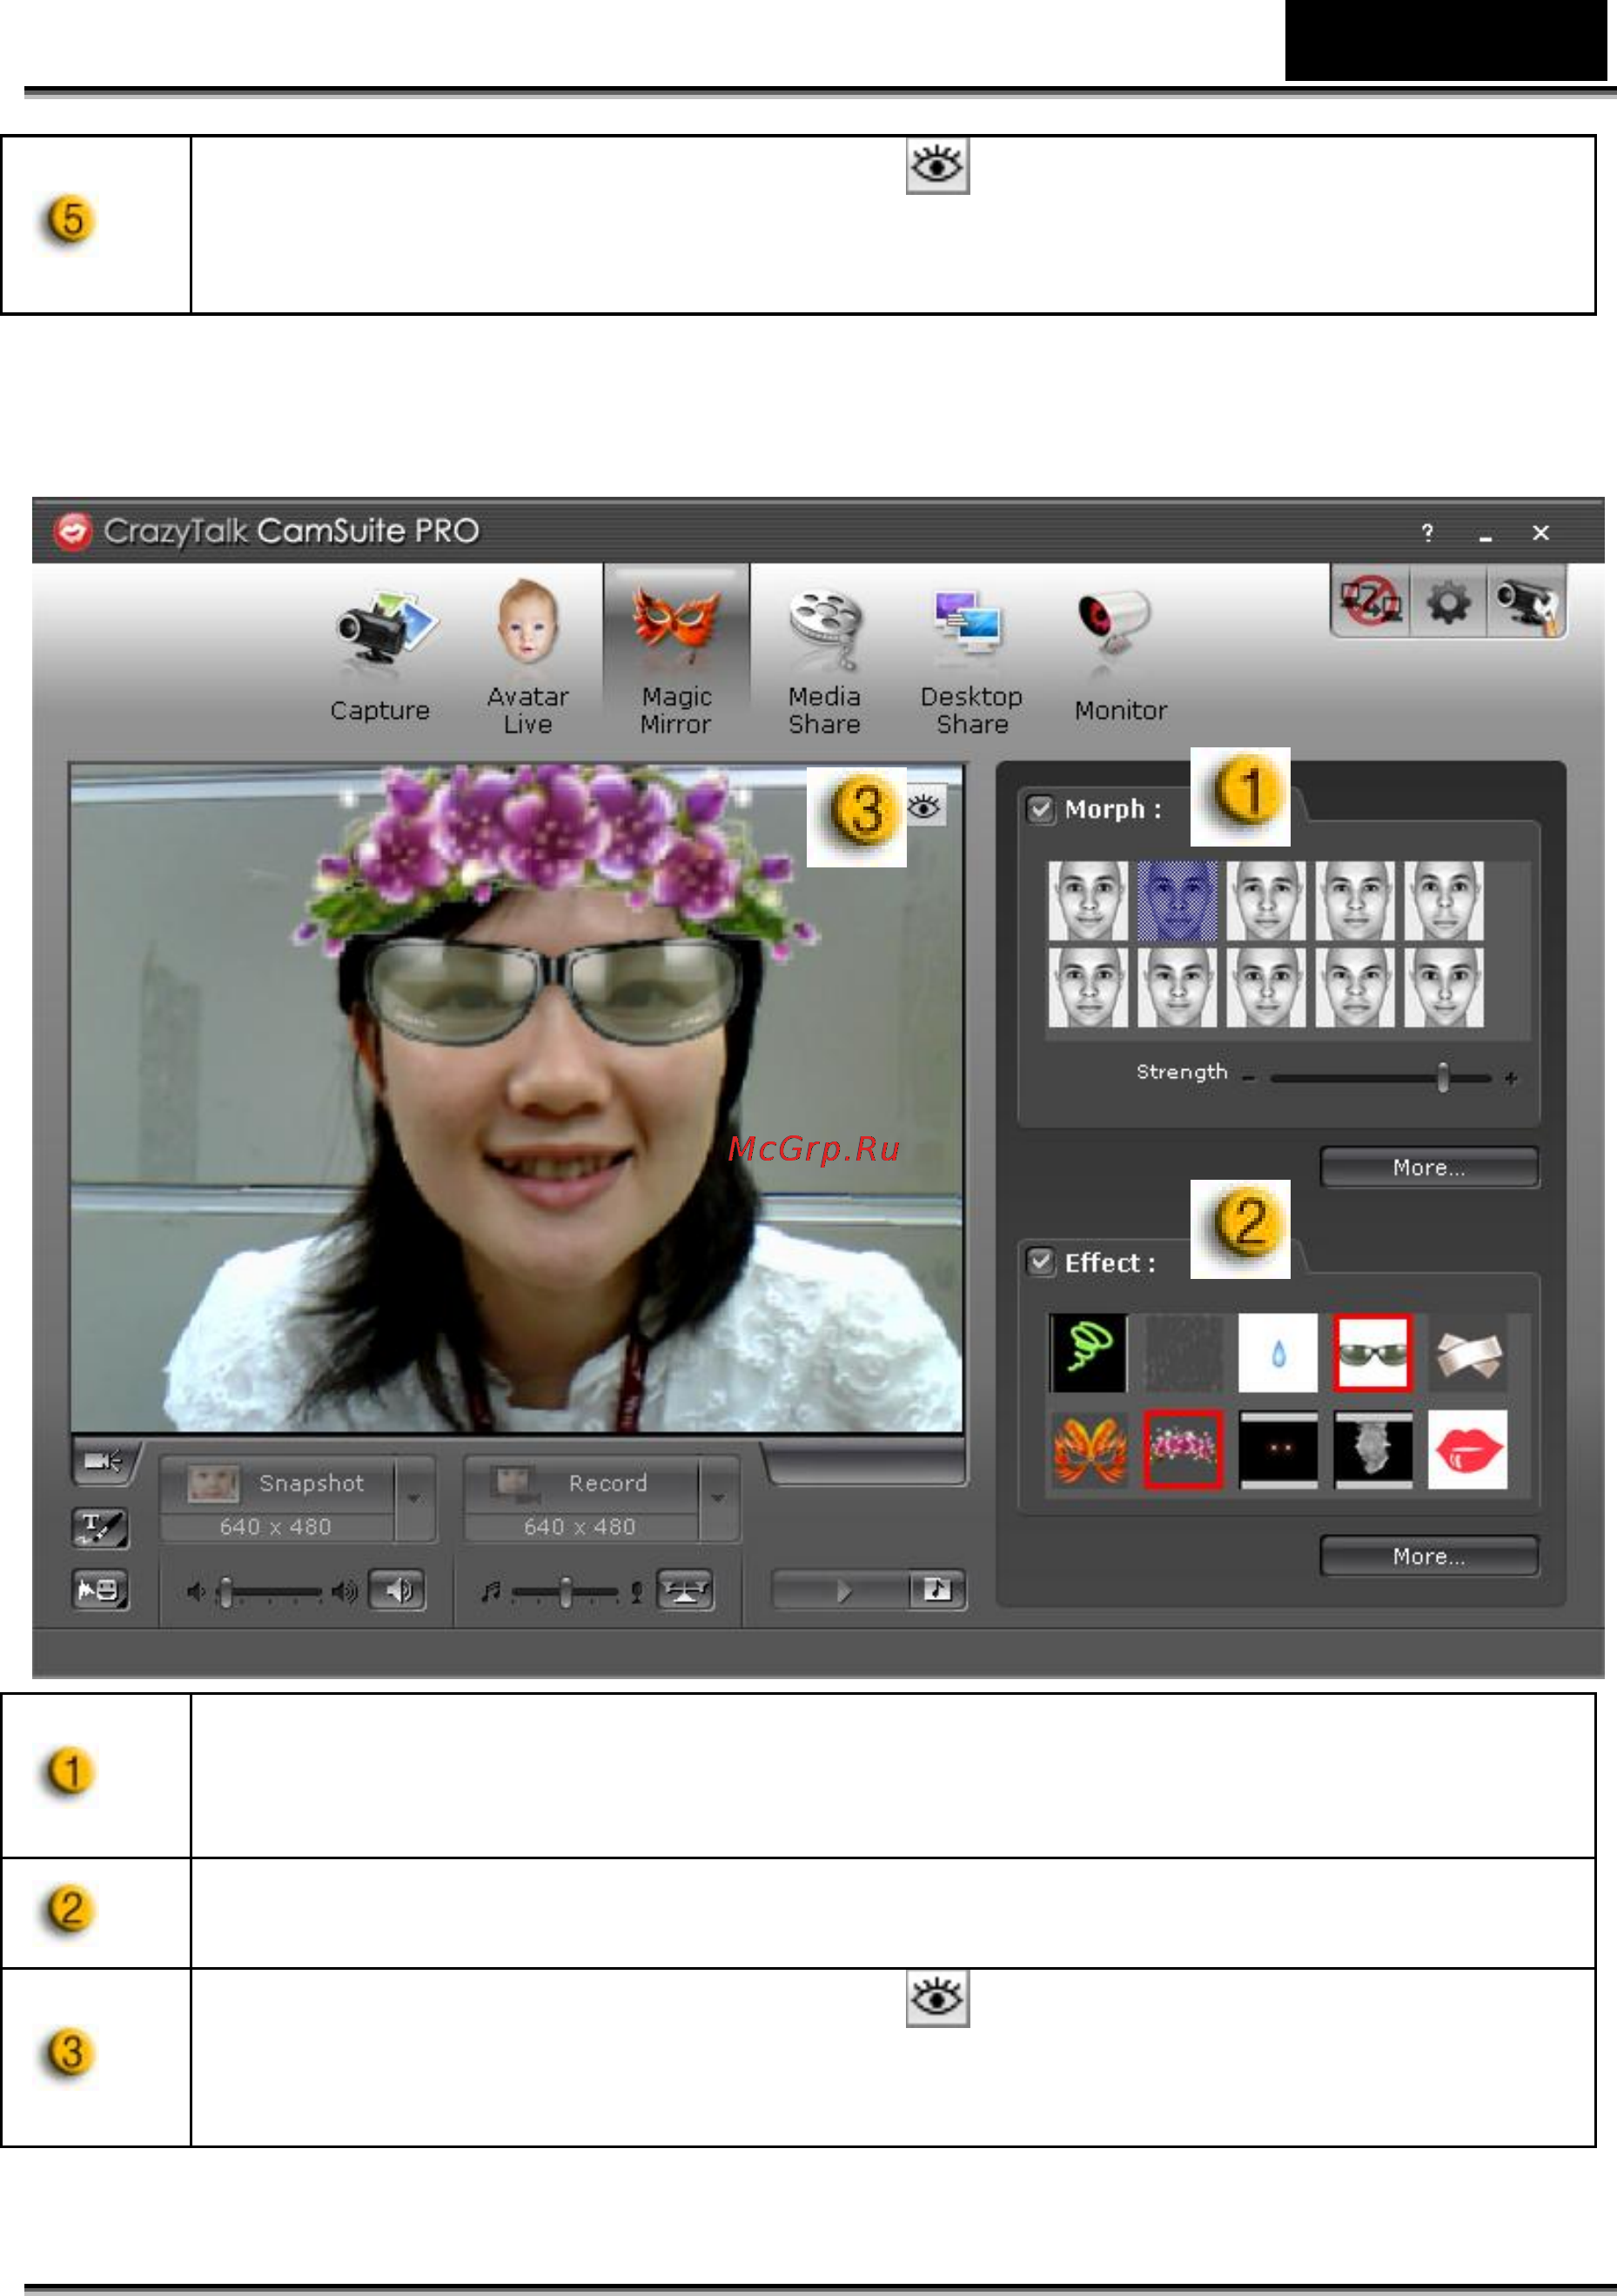This screenshot has height=2296, width=1617.
Task: Open Media Share mode
Action: (824, 660)
